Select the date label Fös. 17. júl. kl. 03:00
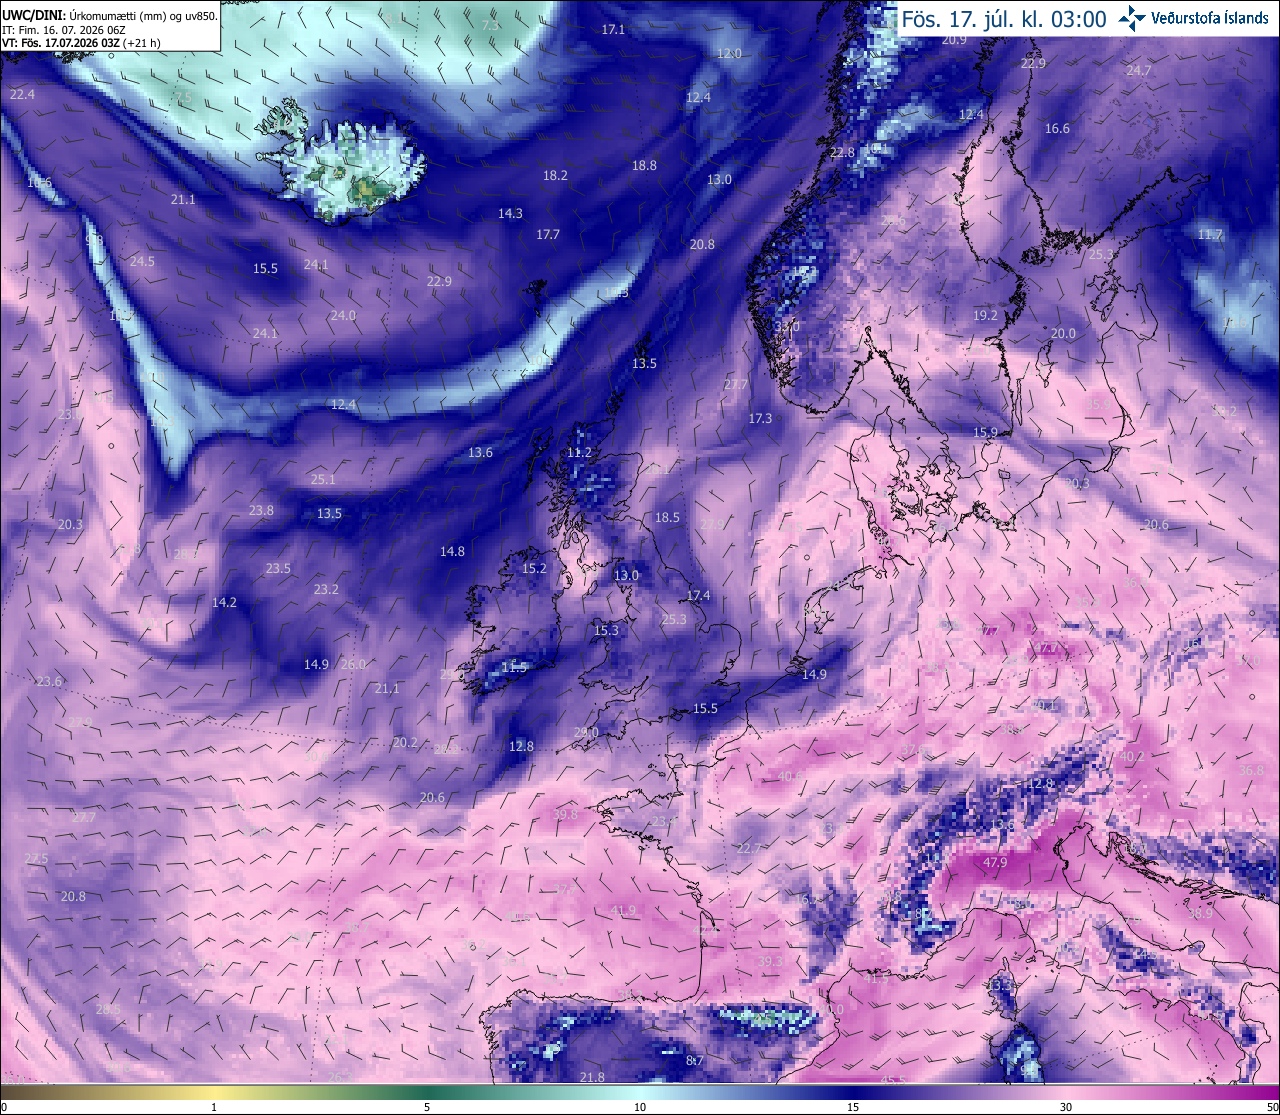Screen dimensions: 1280x1115 pos(1004,19)
